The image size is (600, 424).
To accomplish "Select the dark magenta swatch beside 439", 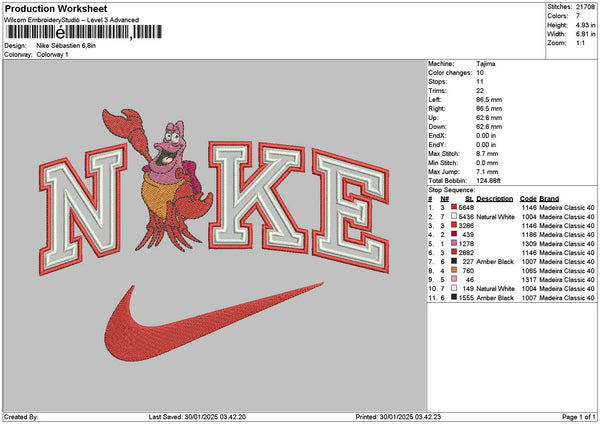I will (x=454, y=234).
